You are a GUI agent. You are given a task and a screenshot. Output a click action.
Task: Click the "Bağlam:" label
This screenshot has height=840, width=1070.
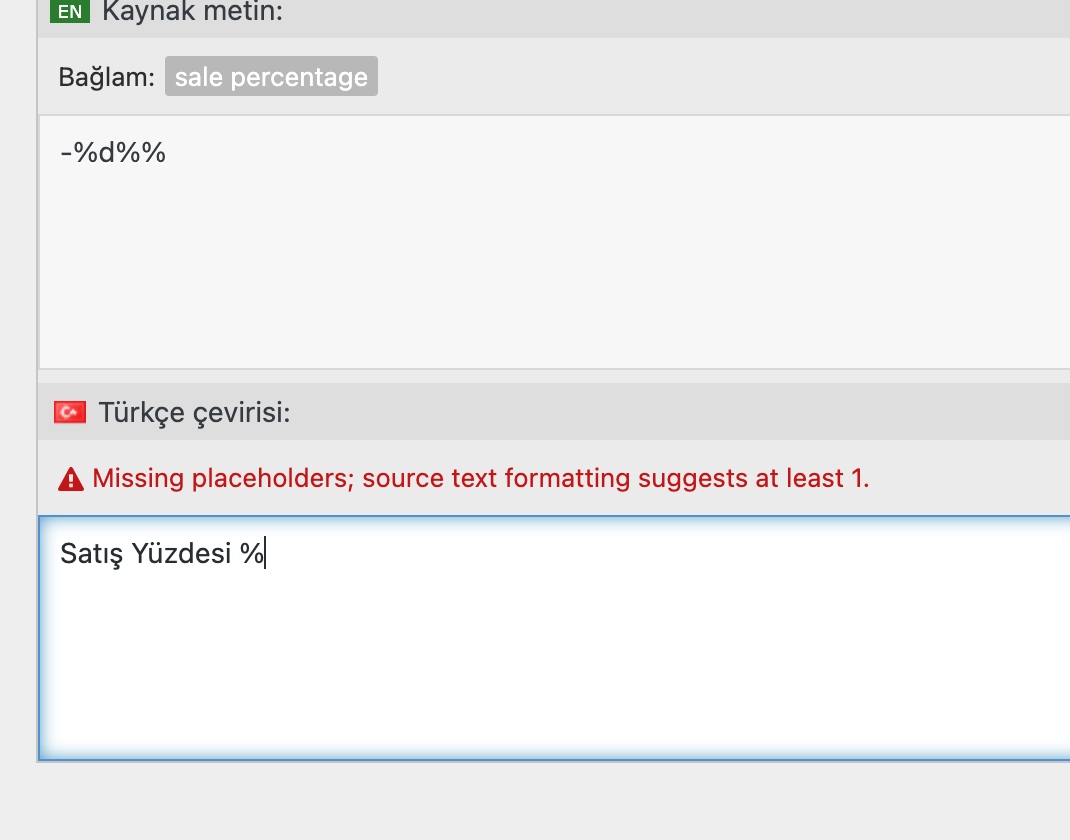[x=106, y=77]
